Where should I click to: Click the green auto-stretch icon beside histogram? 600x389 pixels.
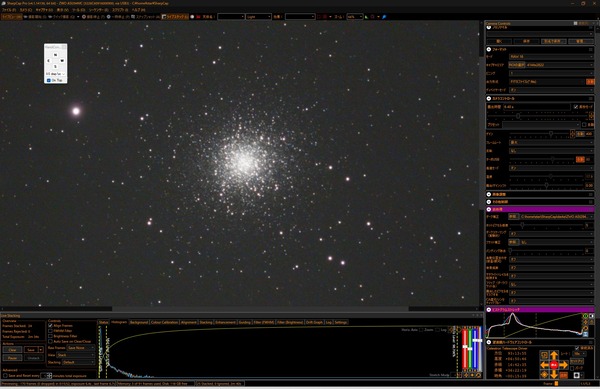pos(585,316)
